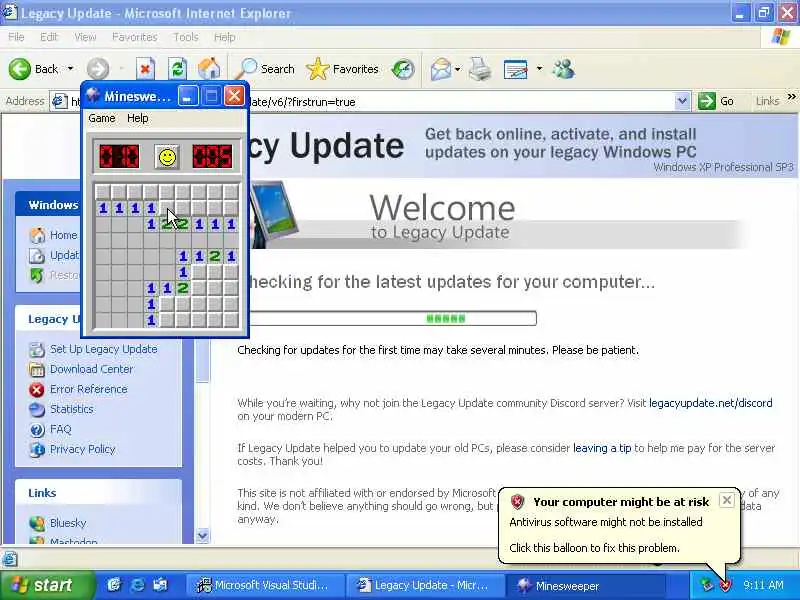
Task: Click the taskbar clock showing 9:11 AM
Action: (763, 585)
